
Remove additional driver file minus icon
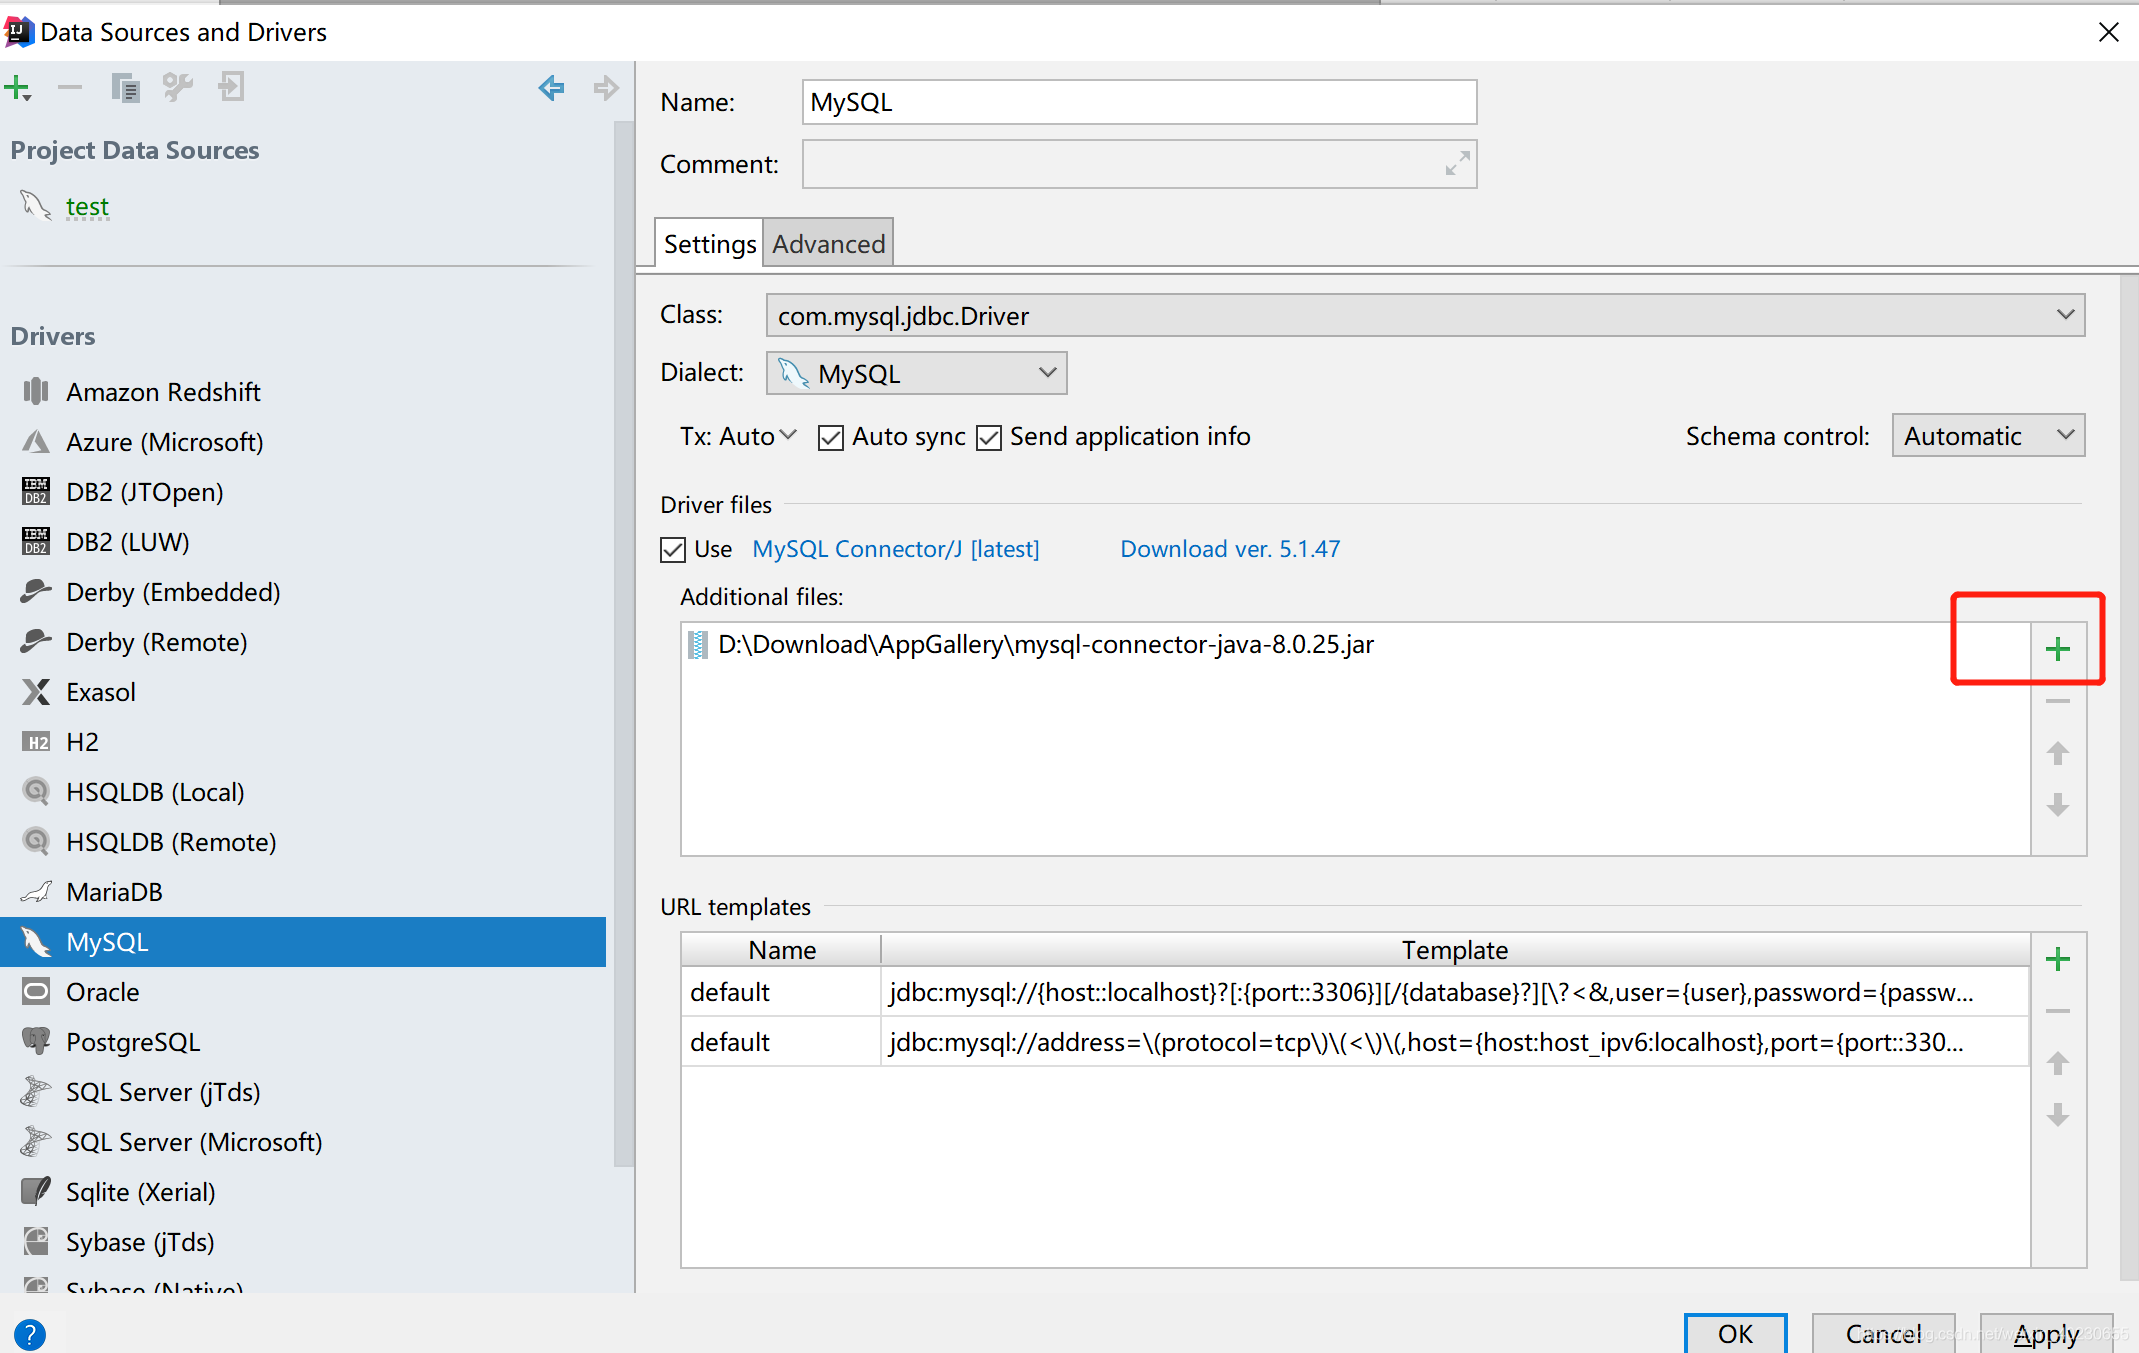click(x=2057, y=701)
